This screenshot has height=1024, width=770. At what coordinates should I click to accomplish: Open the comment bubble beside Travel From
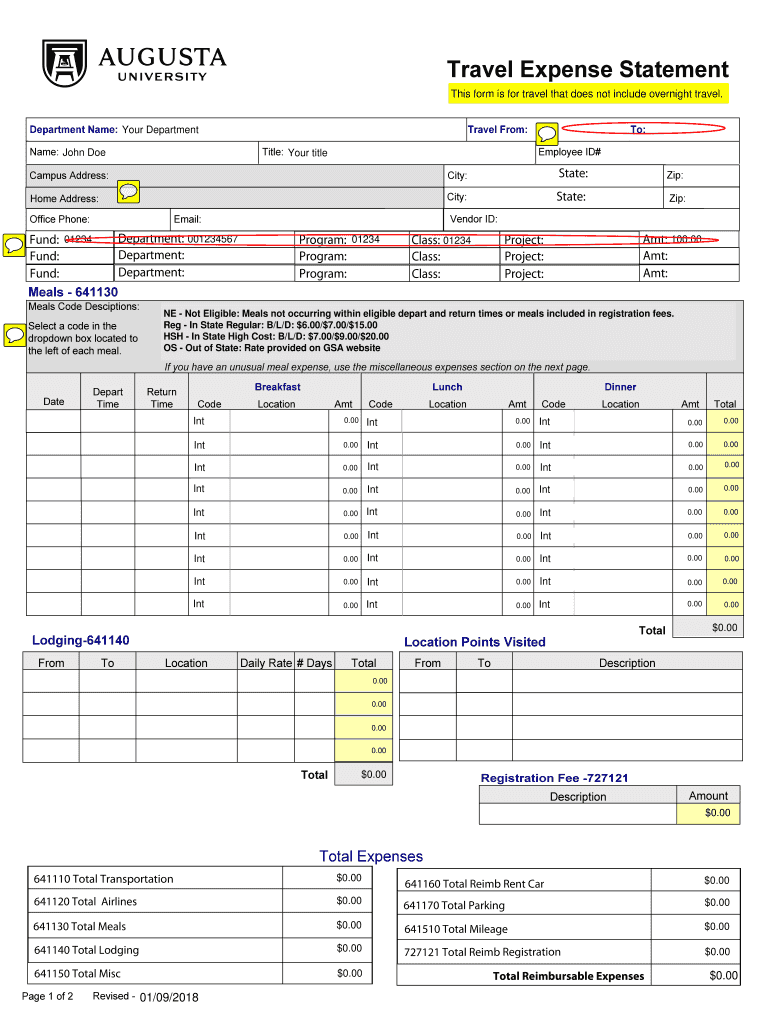(x=547, y=132)
